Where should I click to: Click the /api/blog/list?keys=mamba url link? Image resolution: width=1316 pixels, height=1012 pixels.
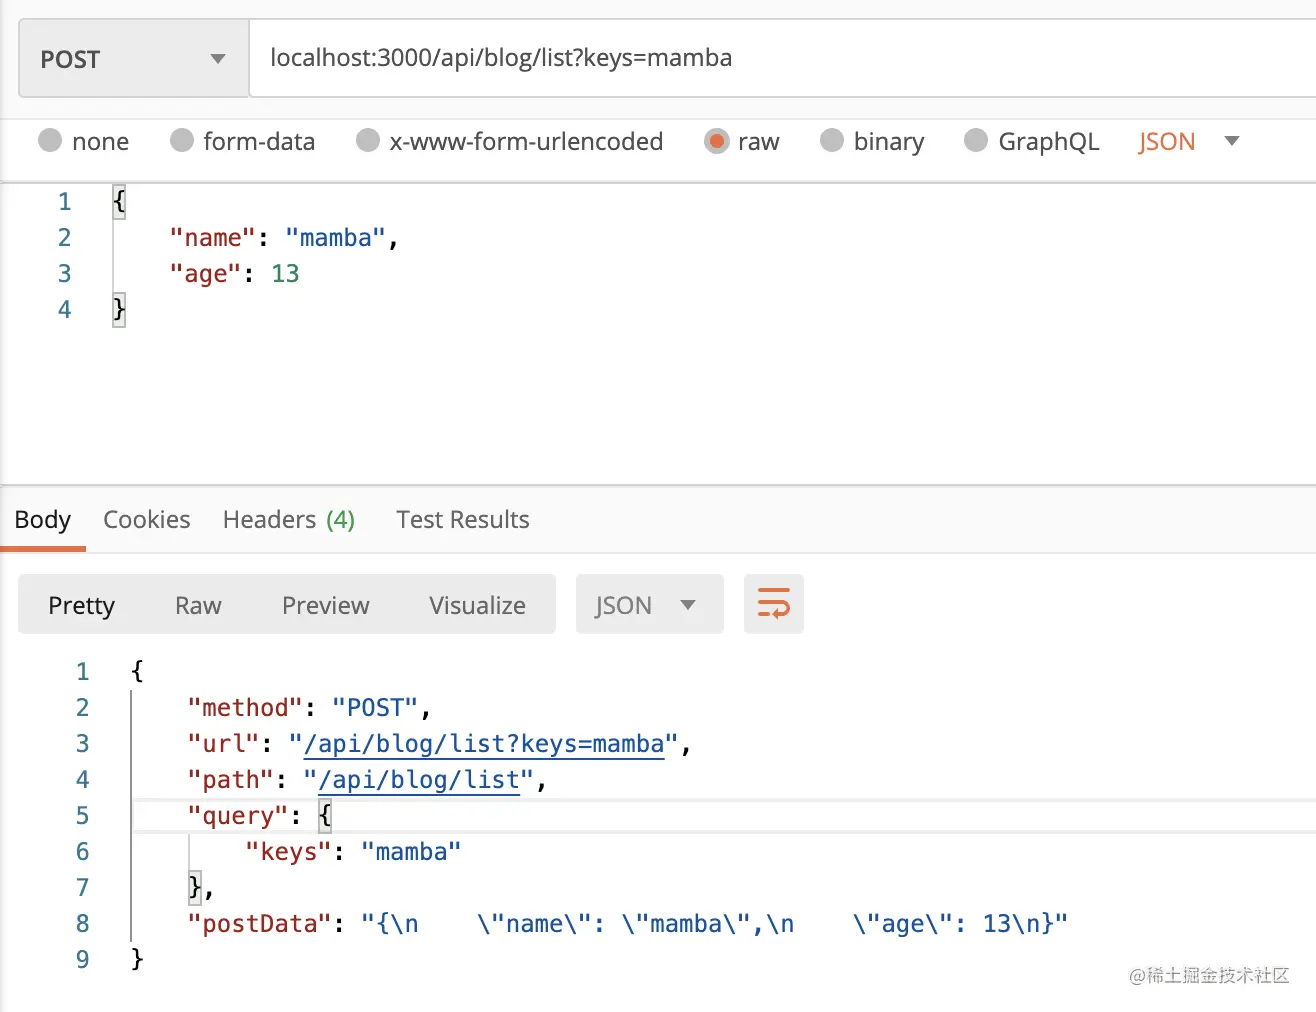[x=484, y=744]
